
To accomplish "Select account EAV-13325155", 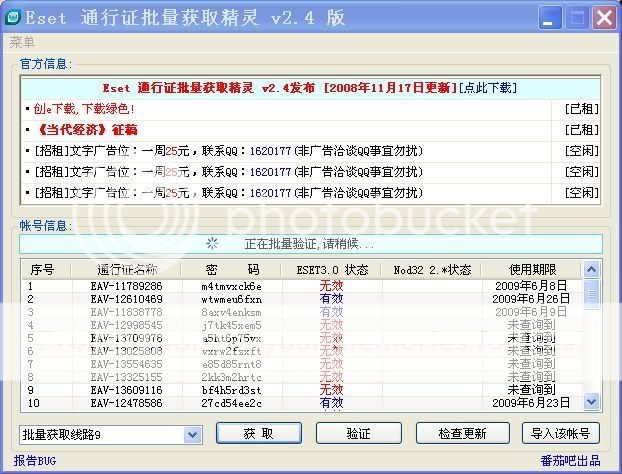I will [x=126, y=377].
